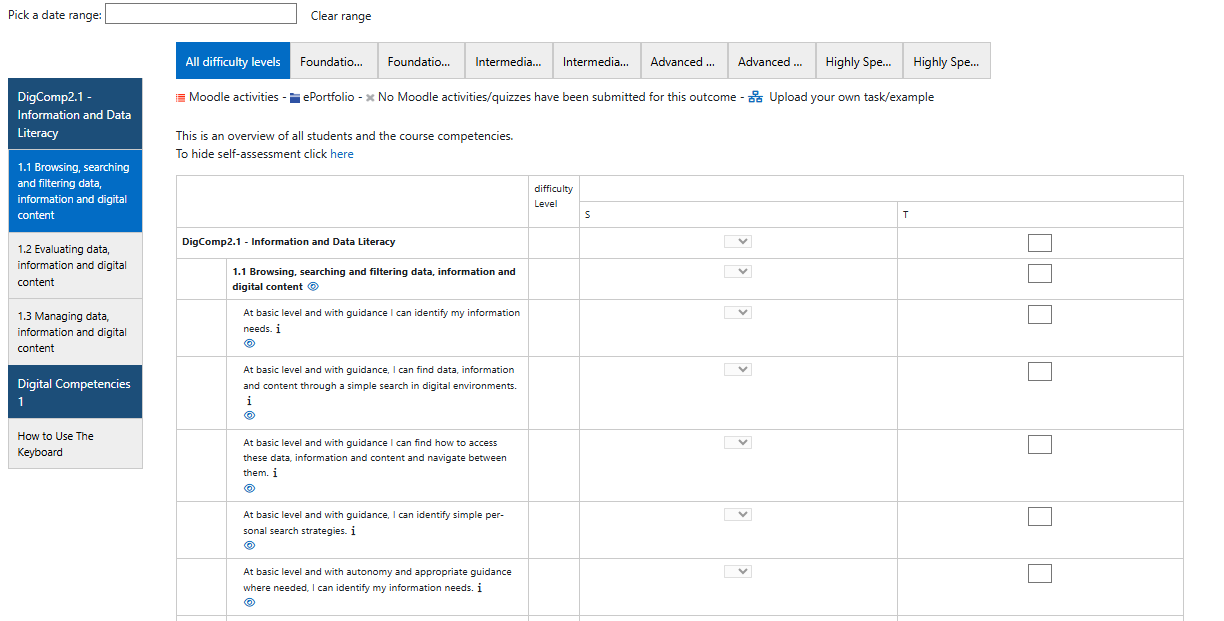The height and width of the screenshot is (621, 1224).
Task: Open S dropdown for 'autonomy and appropriate guidance' row
Action: pos(738,571)
